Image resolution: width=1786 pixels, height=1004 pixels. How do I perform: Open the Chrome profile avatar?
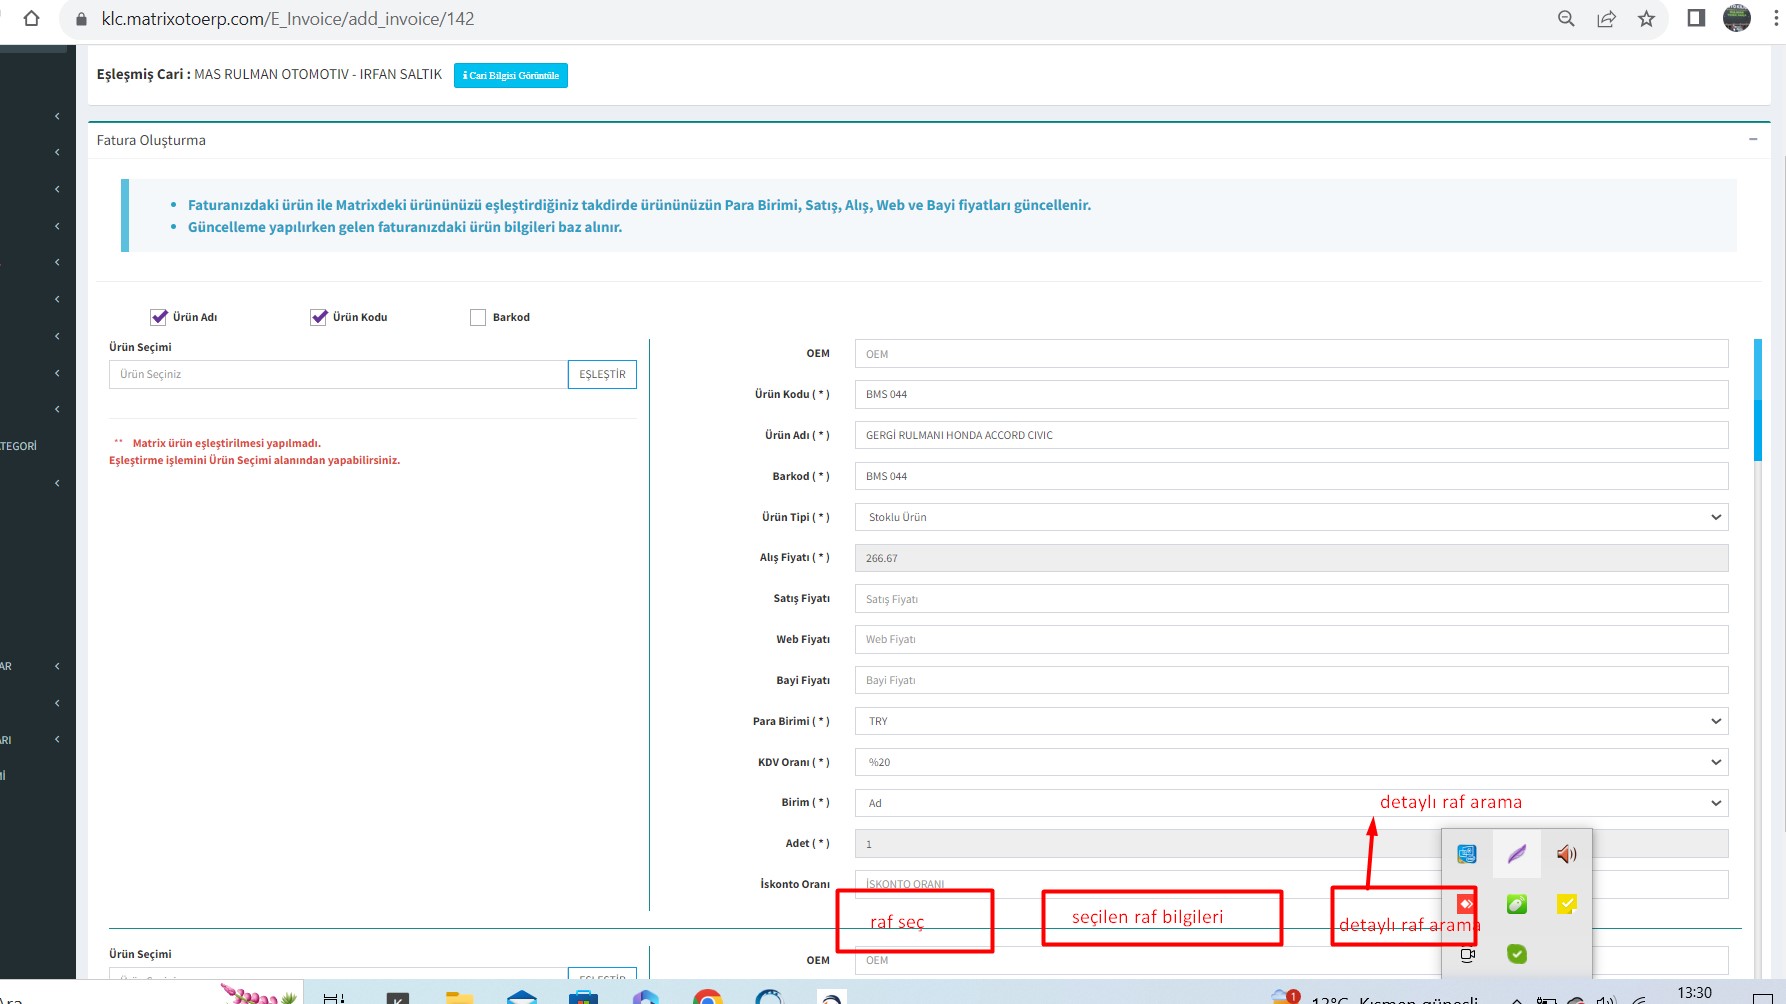[x=1737, y=18]
